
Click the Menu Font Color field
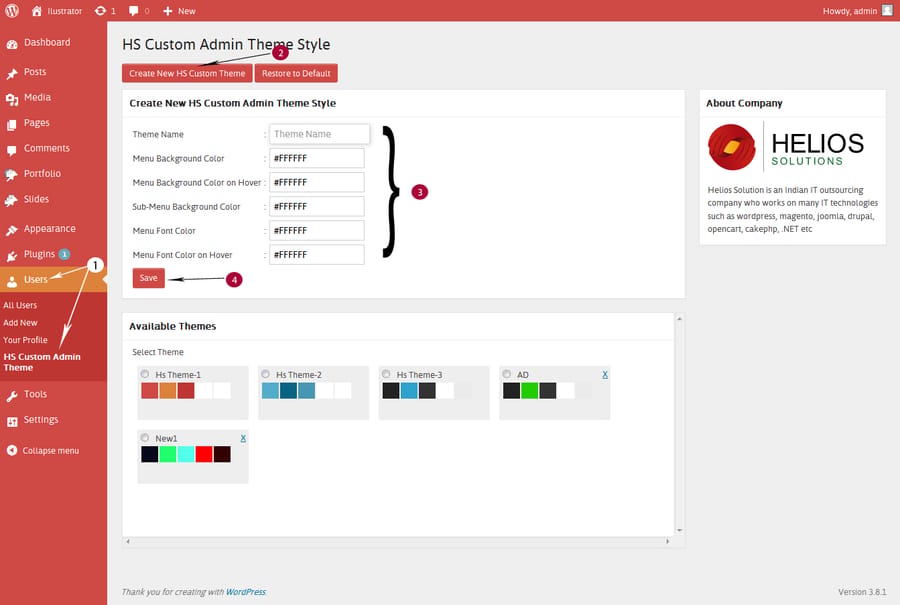(317, 230)
